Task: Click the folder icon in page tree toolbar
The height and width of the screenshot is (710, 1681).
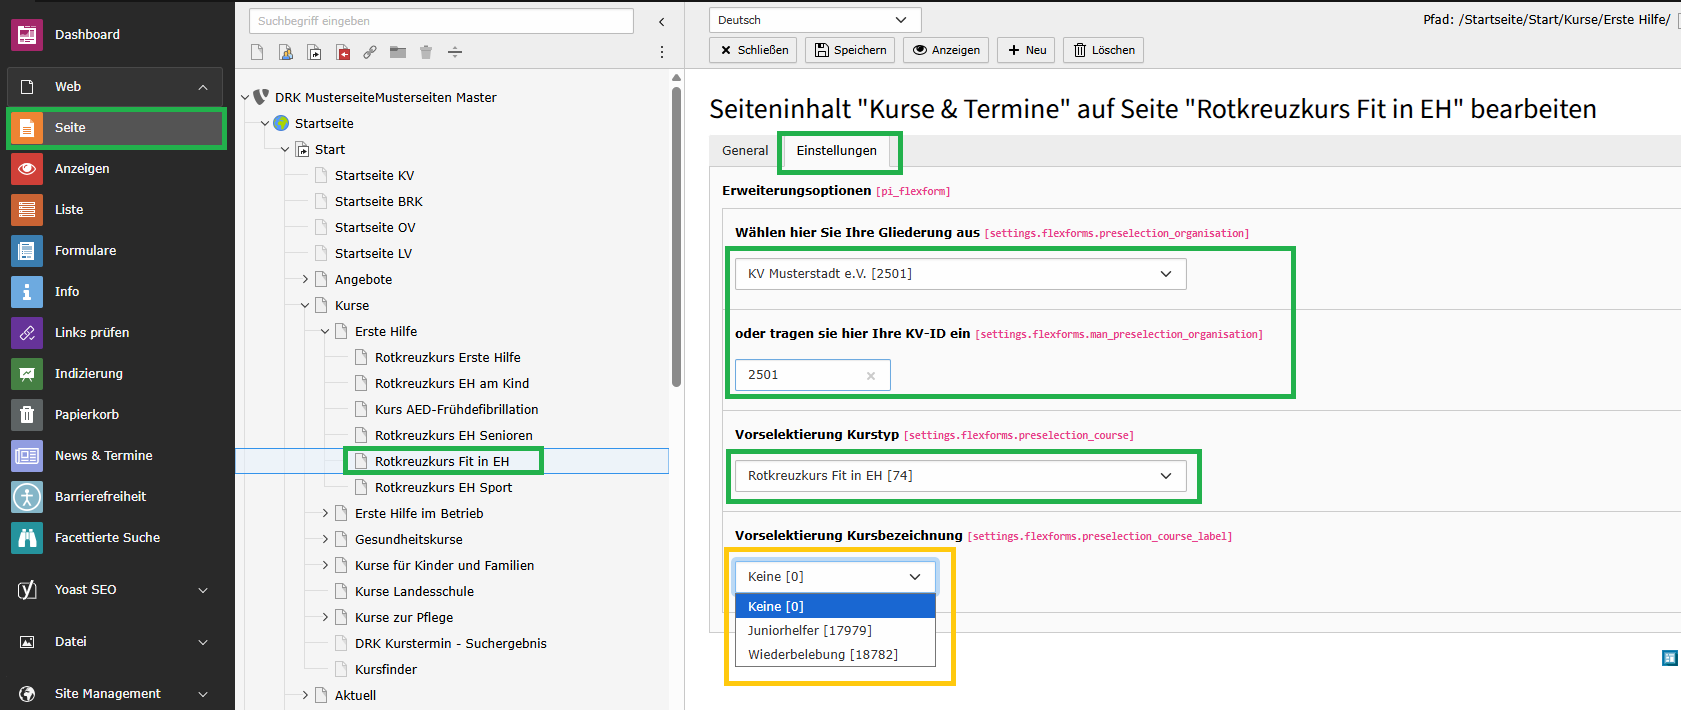Action: 398,52
